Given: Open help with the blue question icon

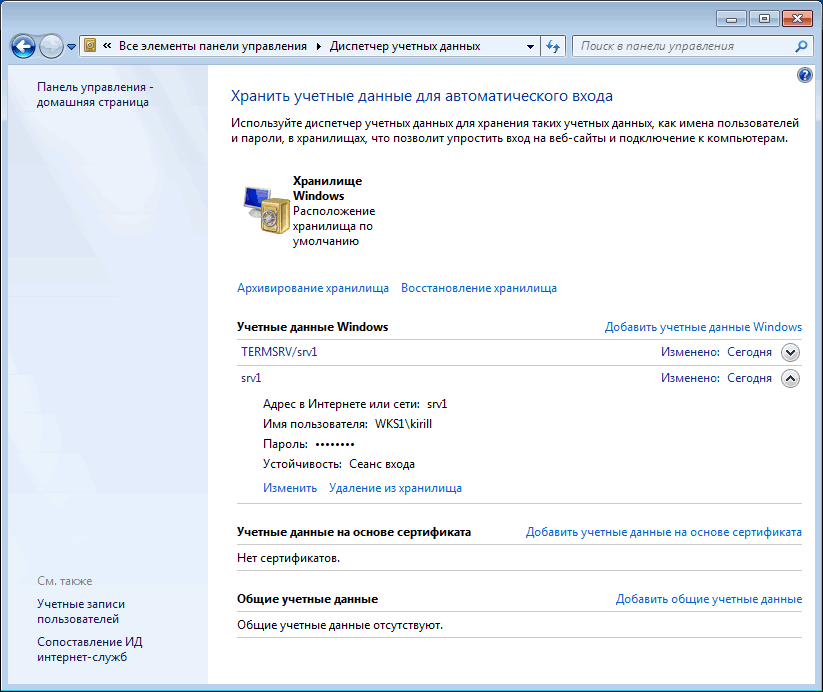Looking at the screenshot, I should click(x=805, y=75).
